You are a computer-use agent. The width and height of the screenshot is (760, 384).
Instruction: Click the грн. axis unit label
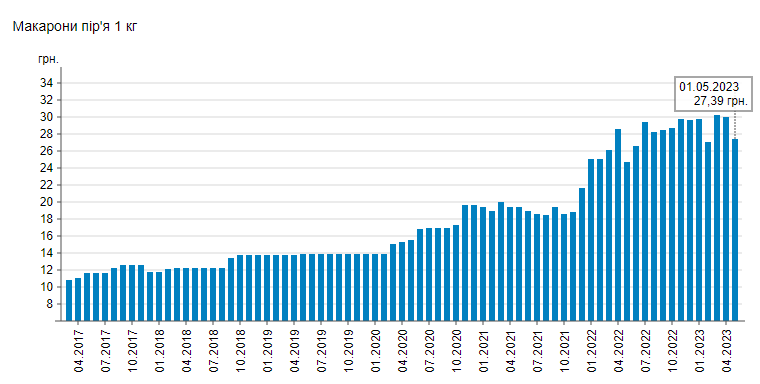48,59
